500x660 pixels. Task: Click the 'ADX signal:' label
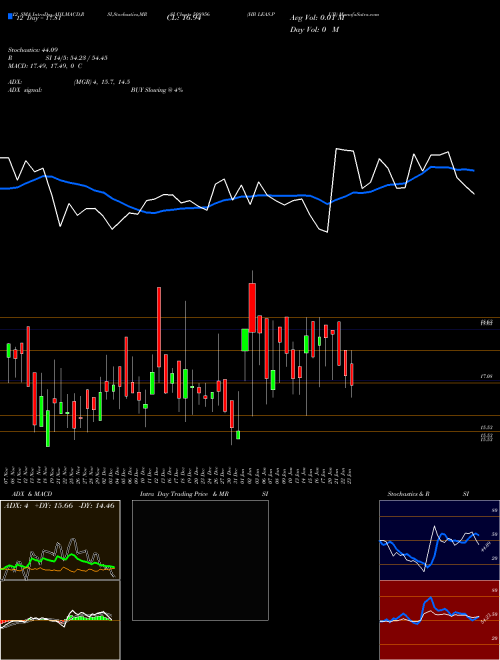point(25,90)
